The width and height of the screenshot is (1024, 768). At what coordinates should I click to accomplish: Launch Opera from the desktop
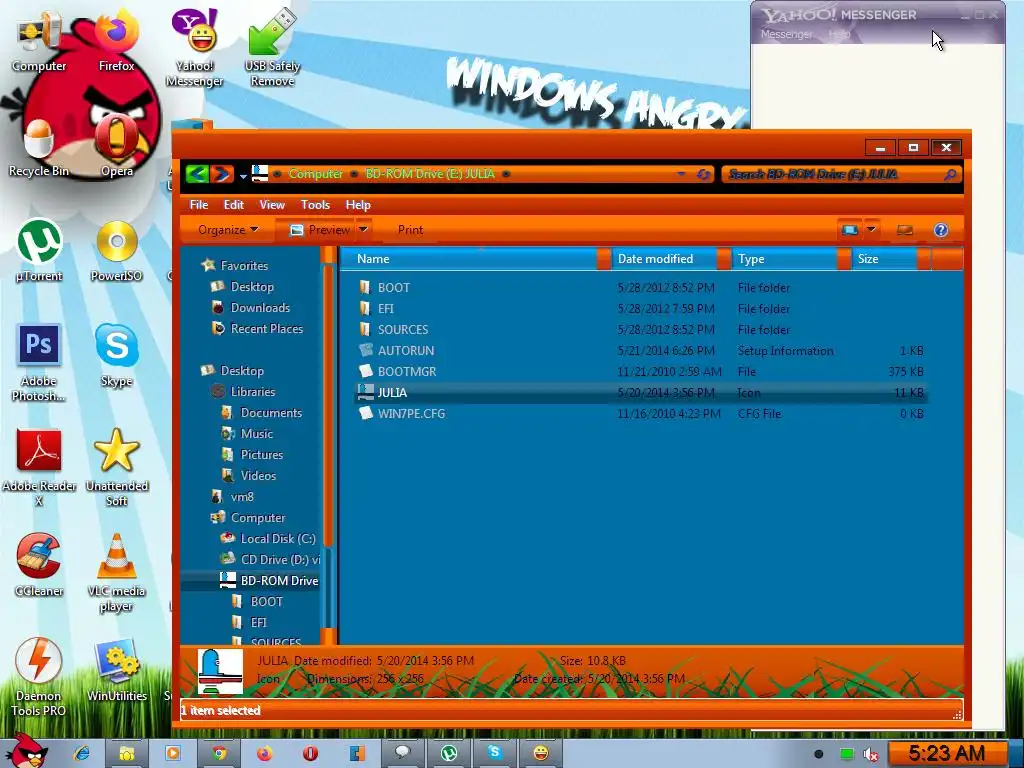click(117, 147)
